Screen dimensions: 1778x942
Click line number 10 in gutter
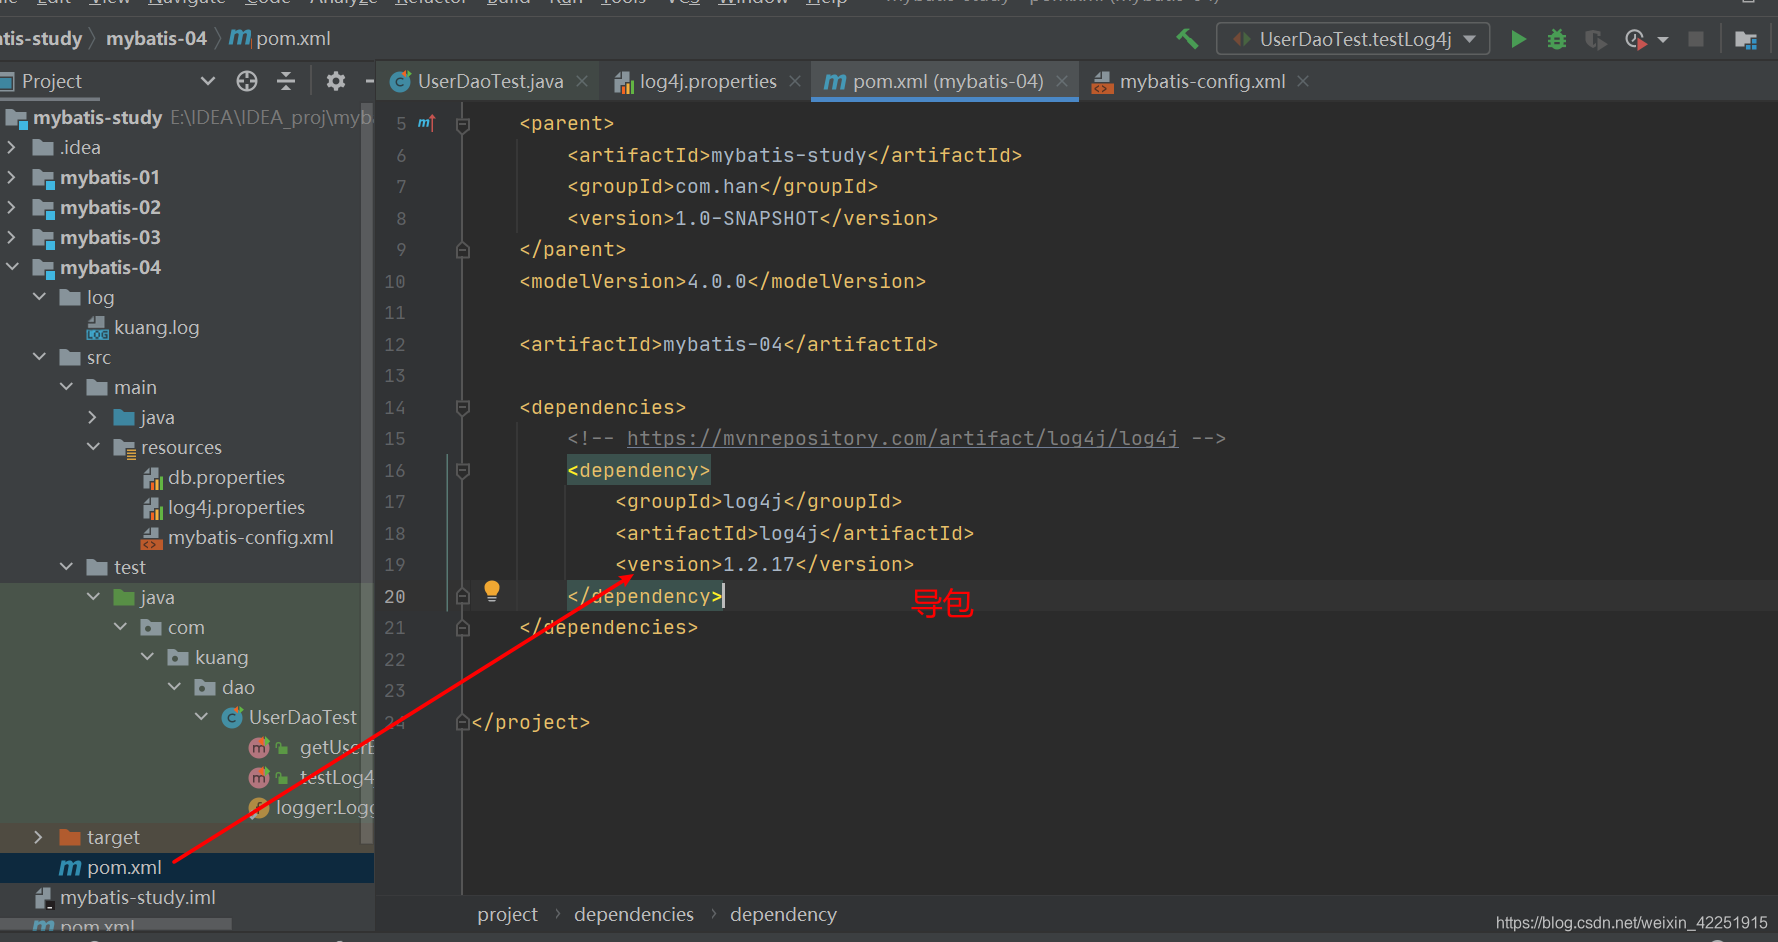395,282
